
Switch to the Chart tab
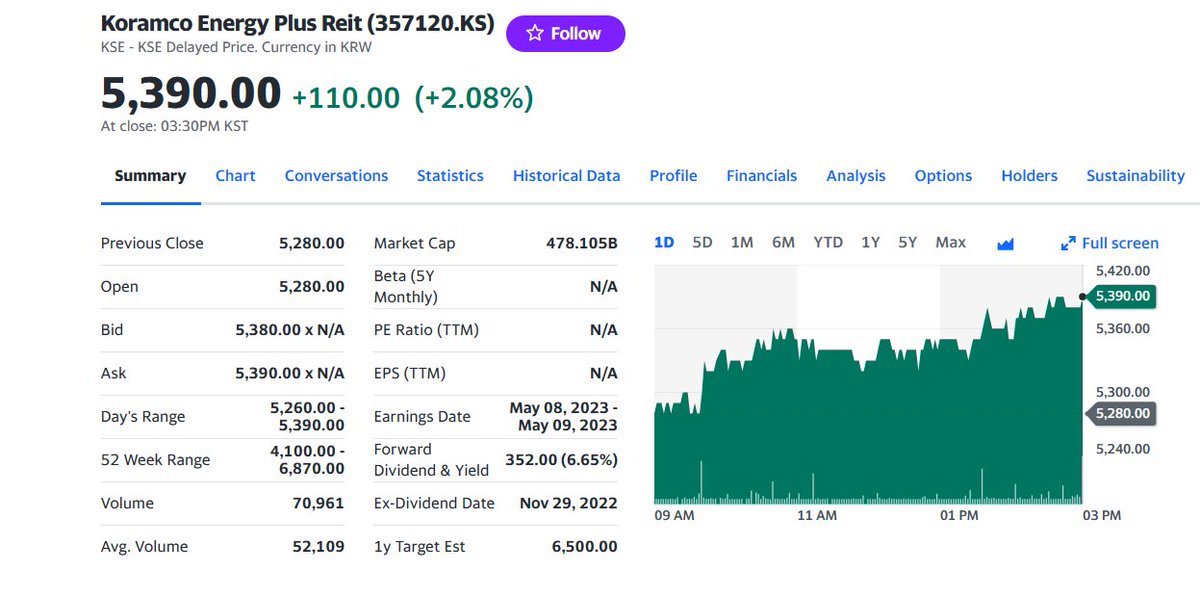(235, 175)
